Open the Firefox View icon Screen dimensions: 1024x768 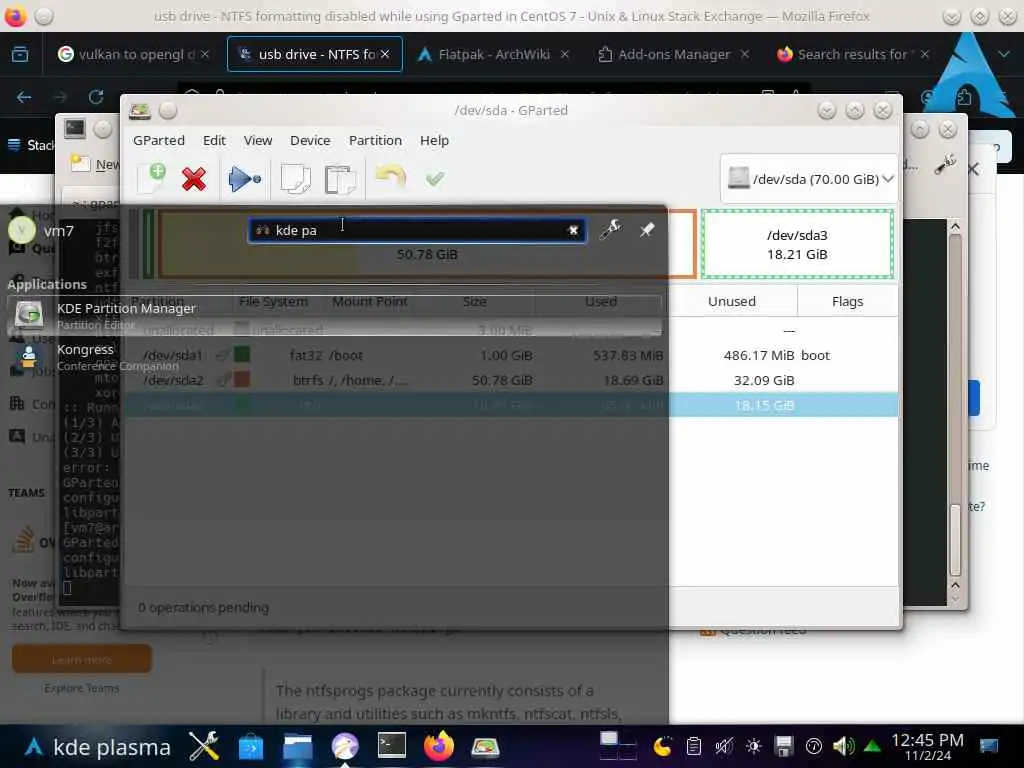point(20,54)
